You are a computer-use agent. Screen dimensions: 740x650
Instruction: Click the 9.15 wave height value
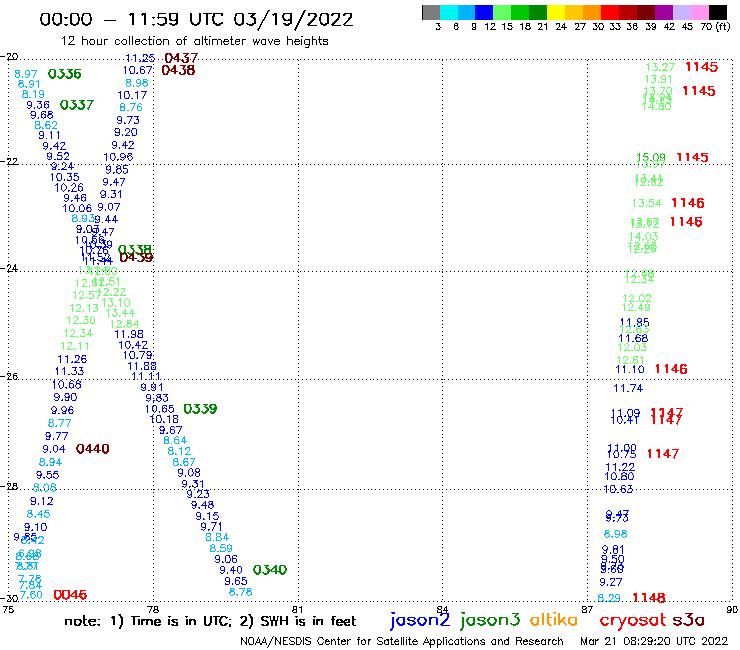(x=207, y=516)
